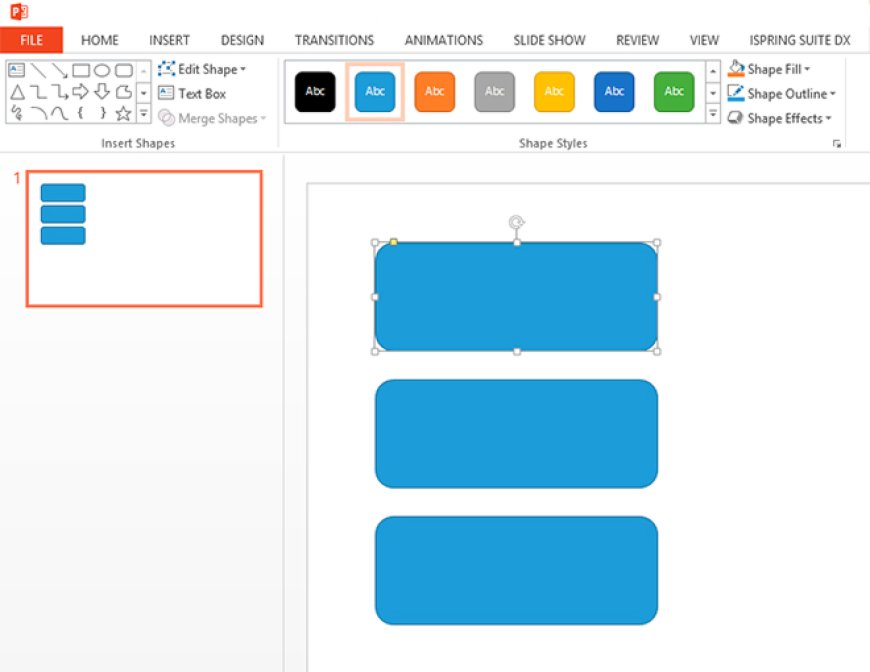Select the freeform scribble shape

16,113
